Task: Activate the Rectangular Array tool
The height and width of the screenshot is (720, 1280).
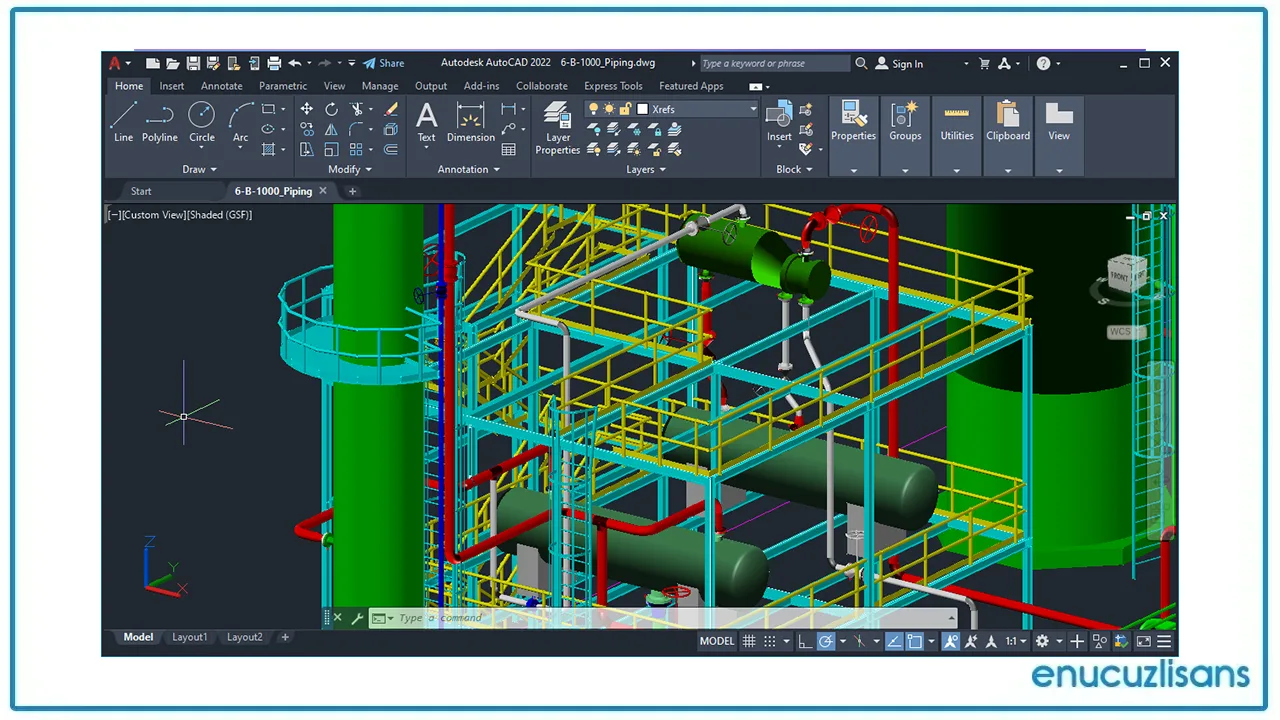Action: (356, 149)
